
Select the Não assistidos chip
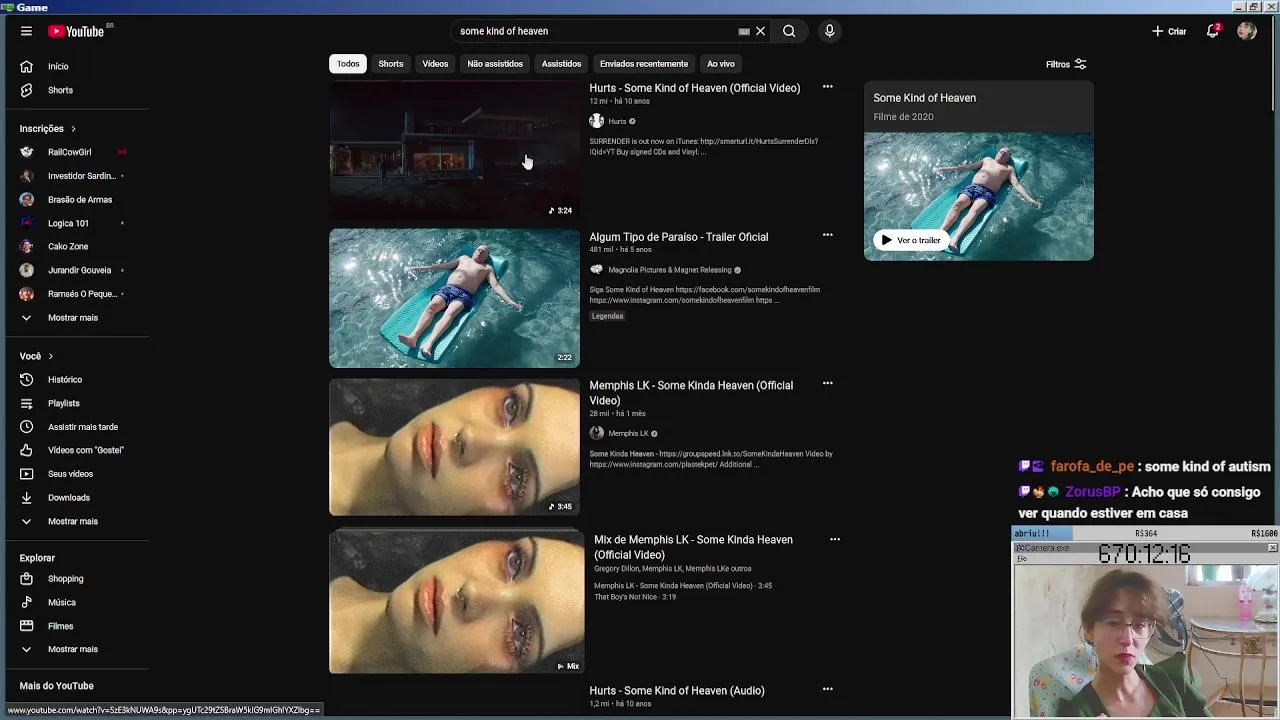pos(495,64)
